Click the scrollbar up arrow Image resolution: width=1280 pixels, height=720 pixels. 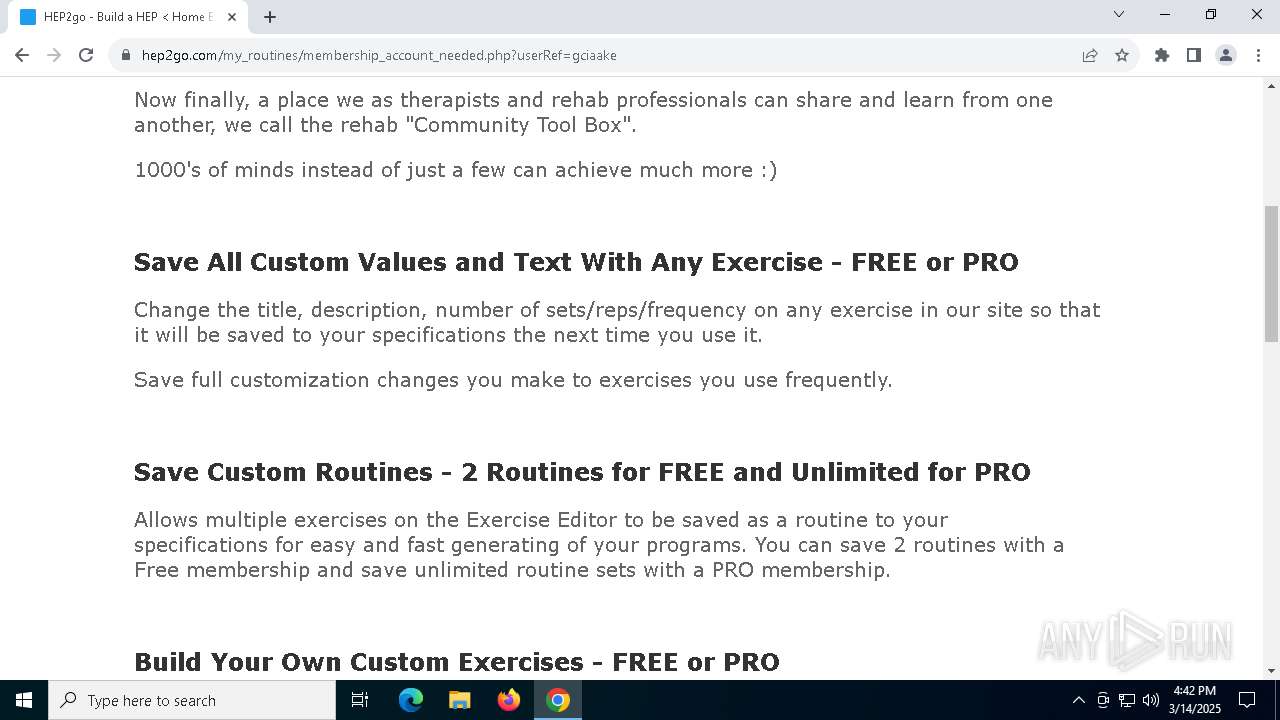point(1271,86)
